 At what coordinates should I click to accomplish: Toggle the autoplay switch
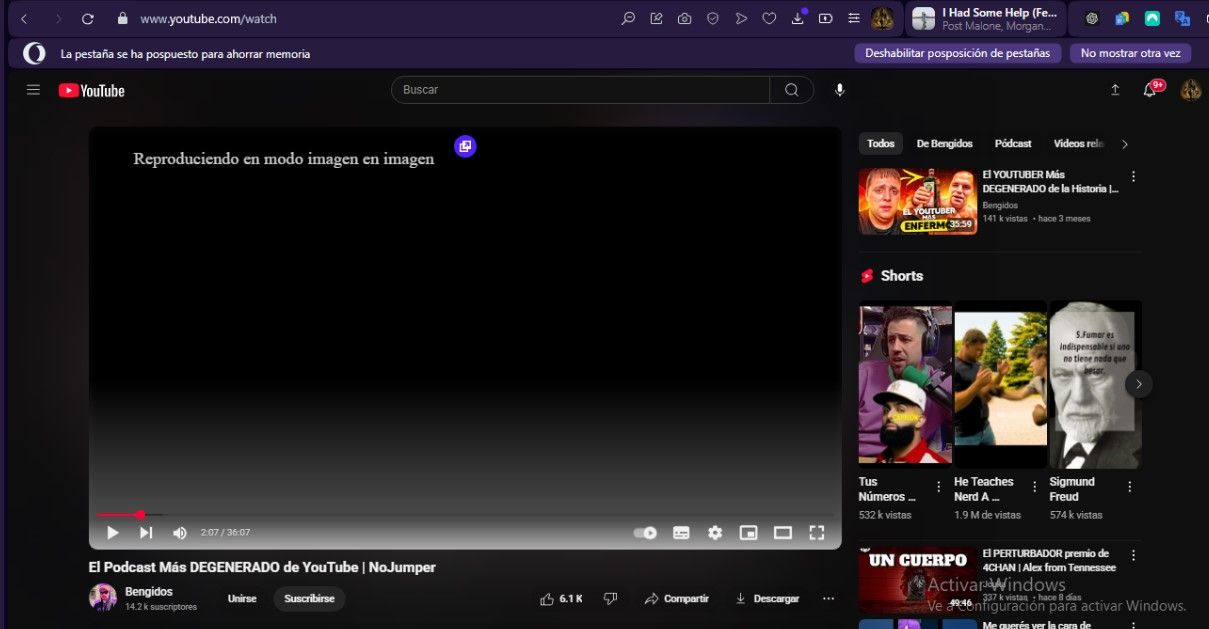tap(645, 533)
